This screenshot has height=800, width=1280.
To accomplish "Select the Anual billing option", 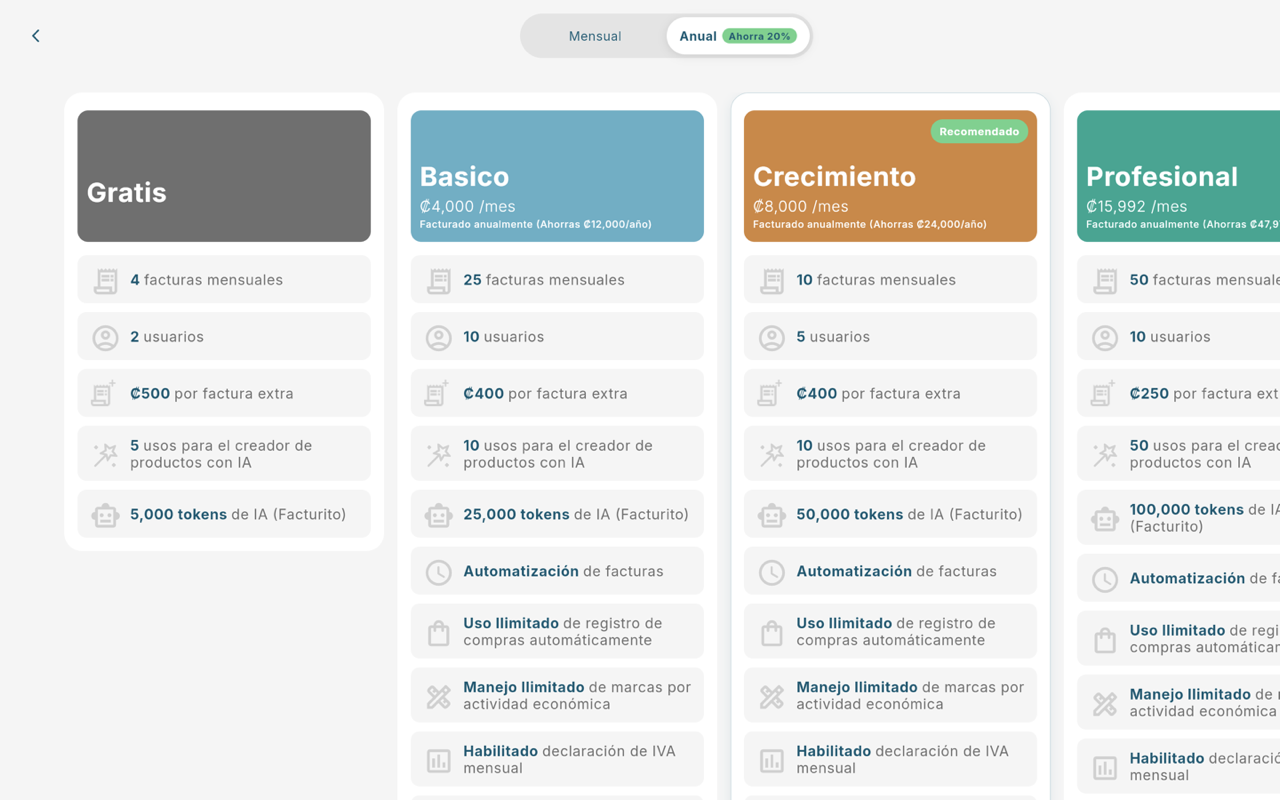I will (x=738, y=36).
